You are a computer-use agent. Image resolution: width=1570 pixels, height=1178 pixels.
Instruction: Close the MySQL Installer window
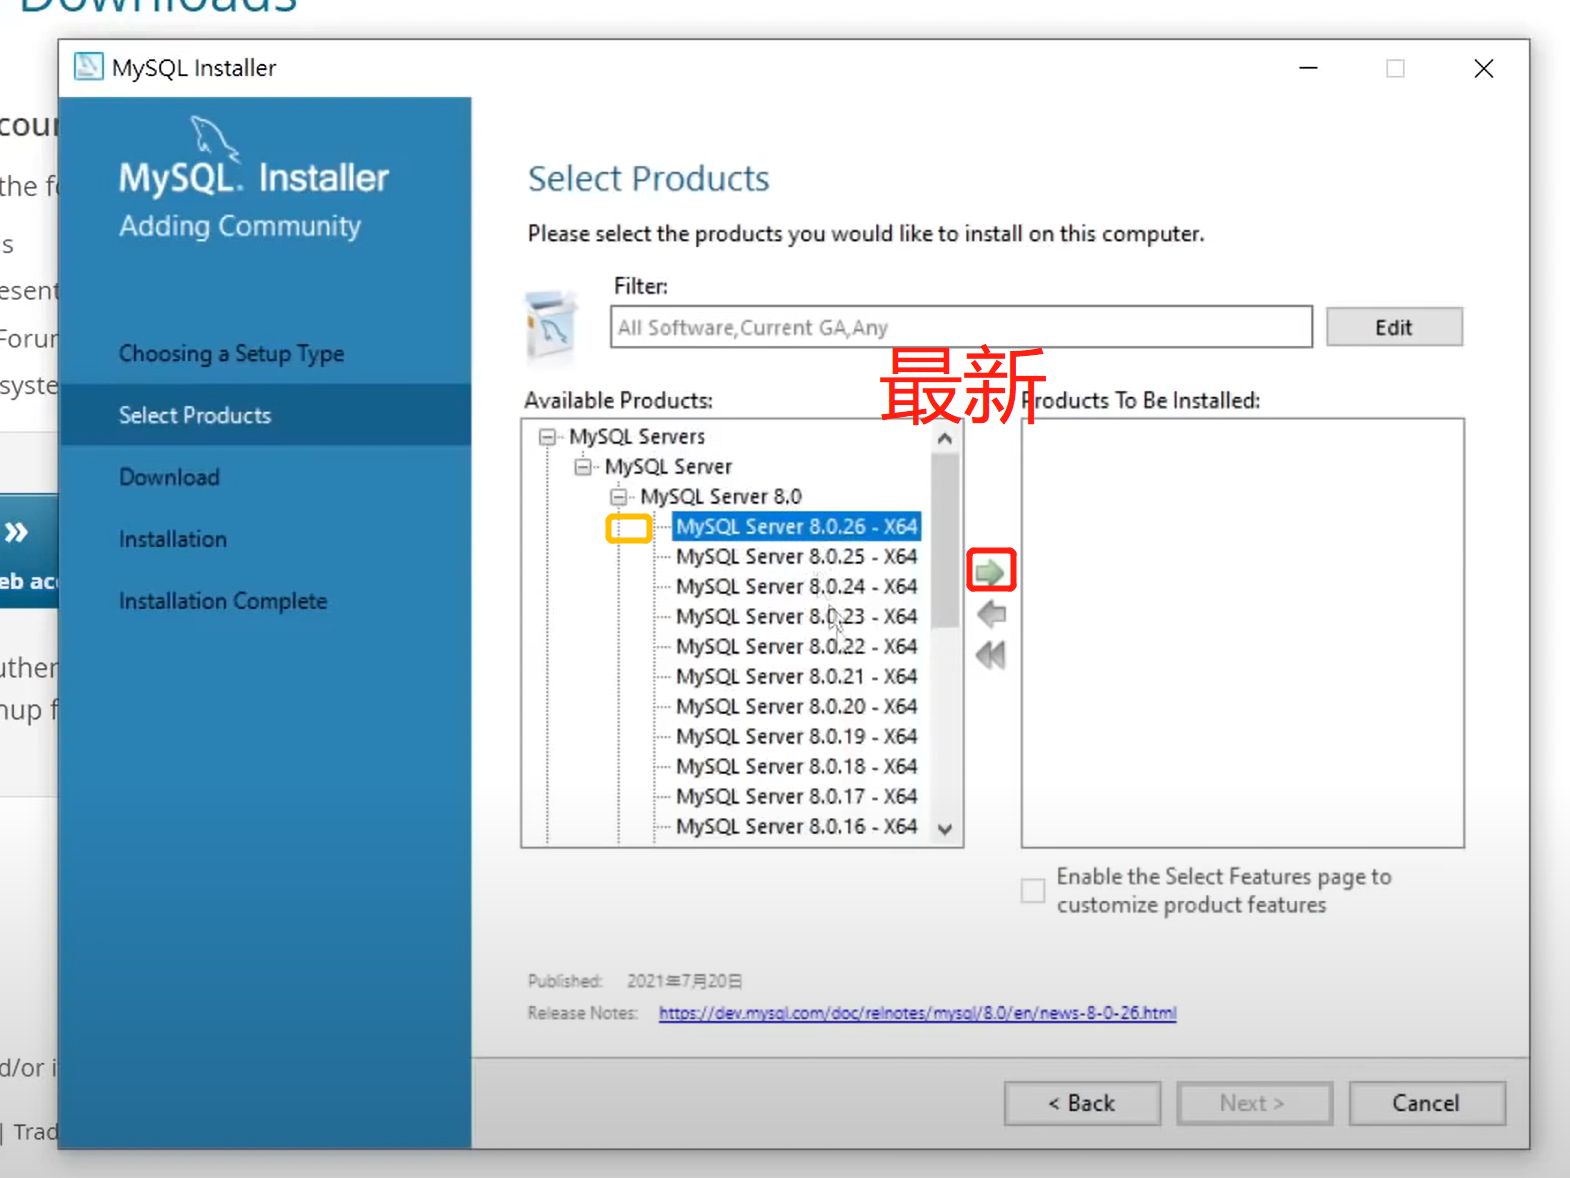[x=1483, y=68]
